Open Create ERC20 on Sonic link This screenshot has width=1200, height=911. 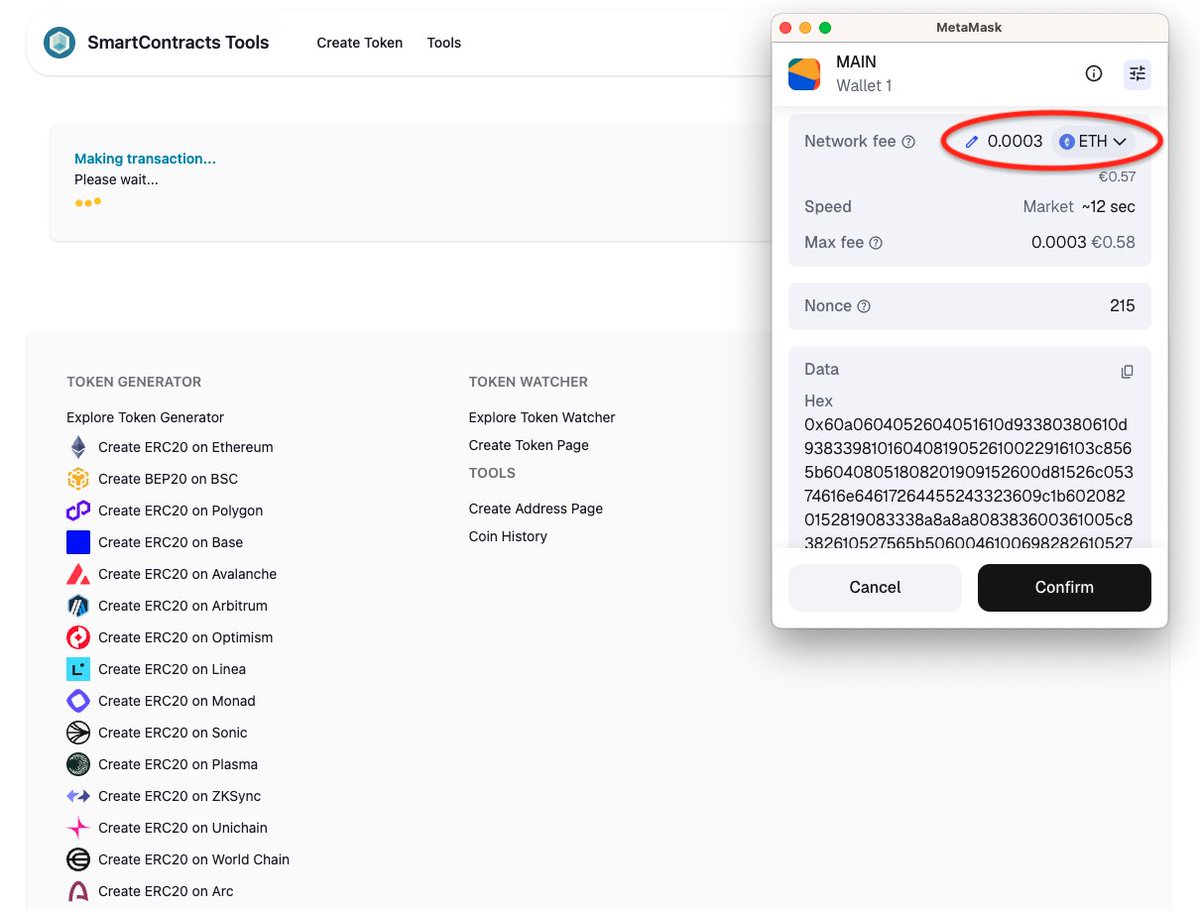[173, 733]
